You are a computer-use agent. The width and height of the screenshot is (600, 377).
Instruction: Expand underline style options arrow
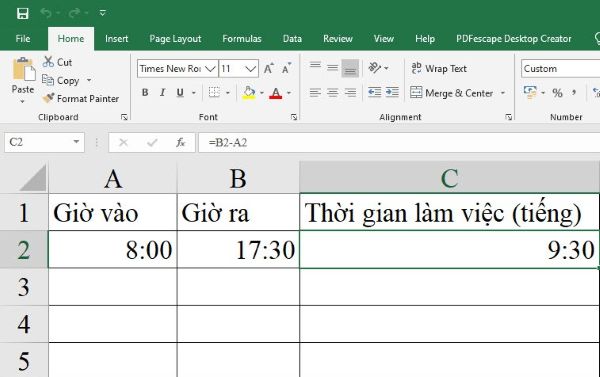(194, 93)
